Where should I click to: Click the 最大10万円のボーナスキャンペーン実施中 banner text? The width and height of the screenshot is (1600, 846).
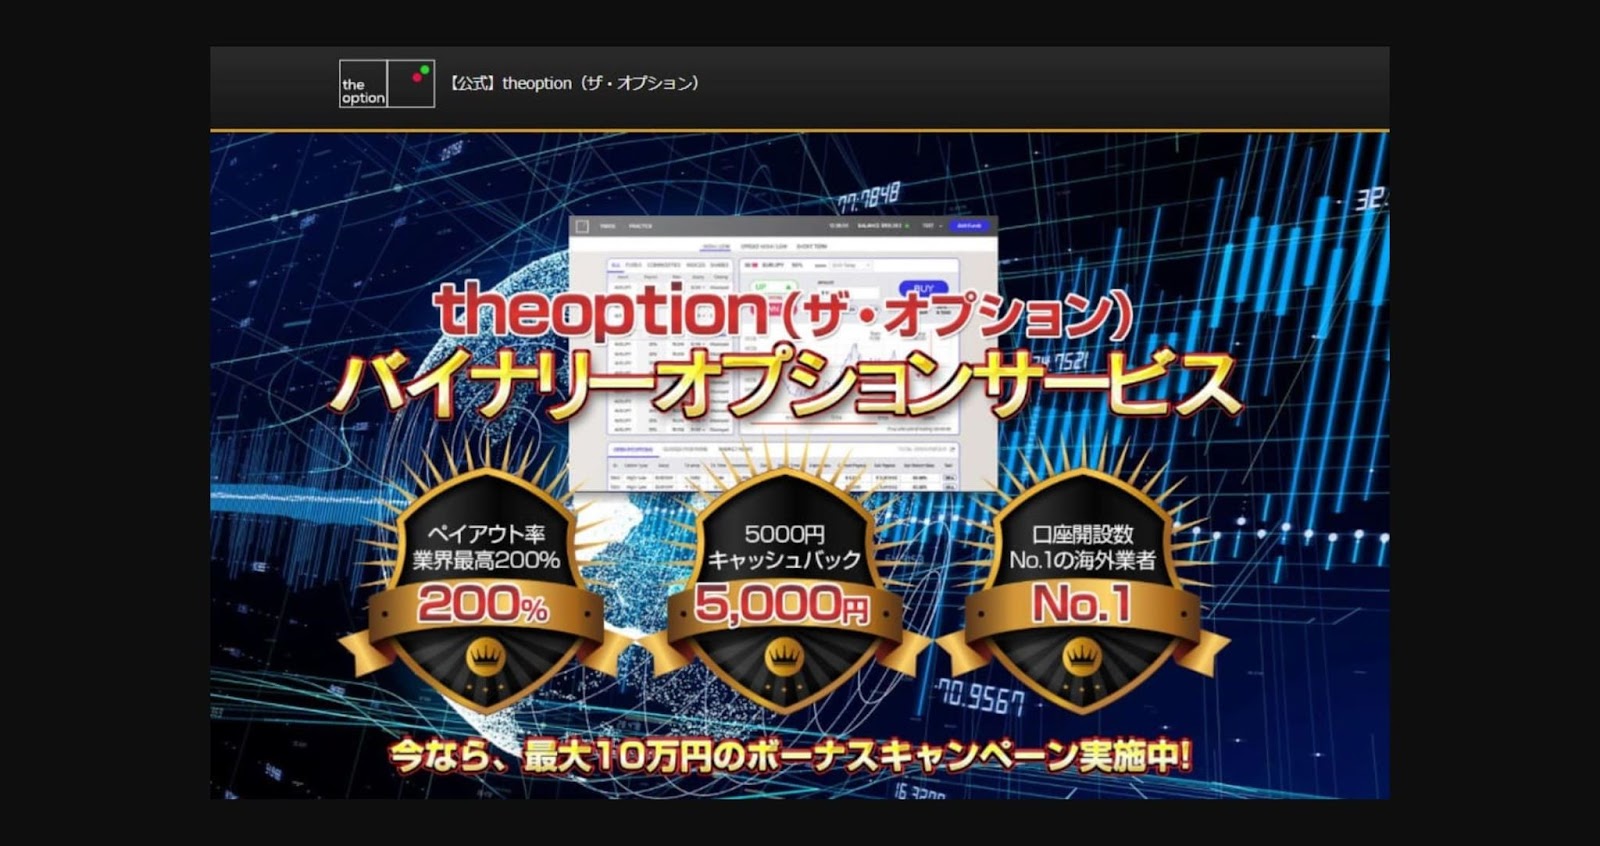pos(790,755)
